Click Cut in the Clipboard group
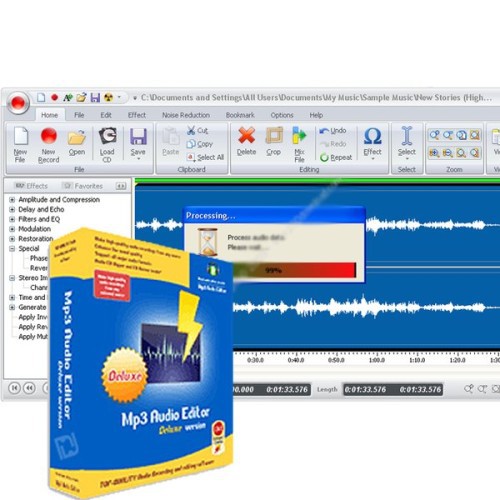 point(197,130)
